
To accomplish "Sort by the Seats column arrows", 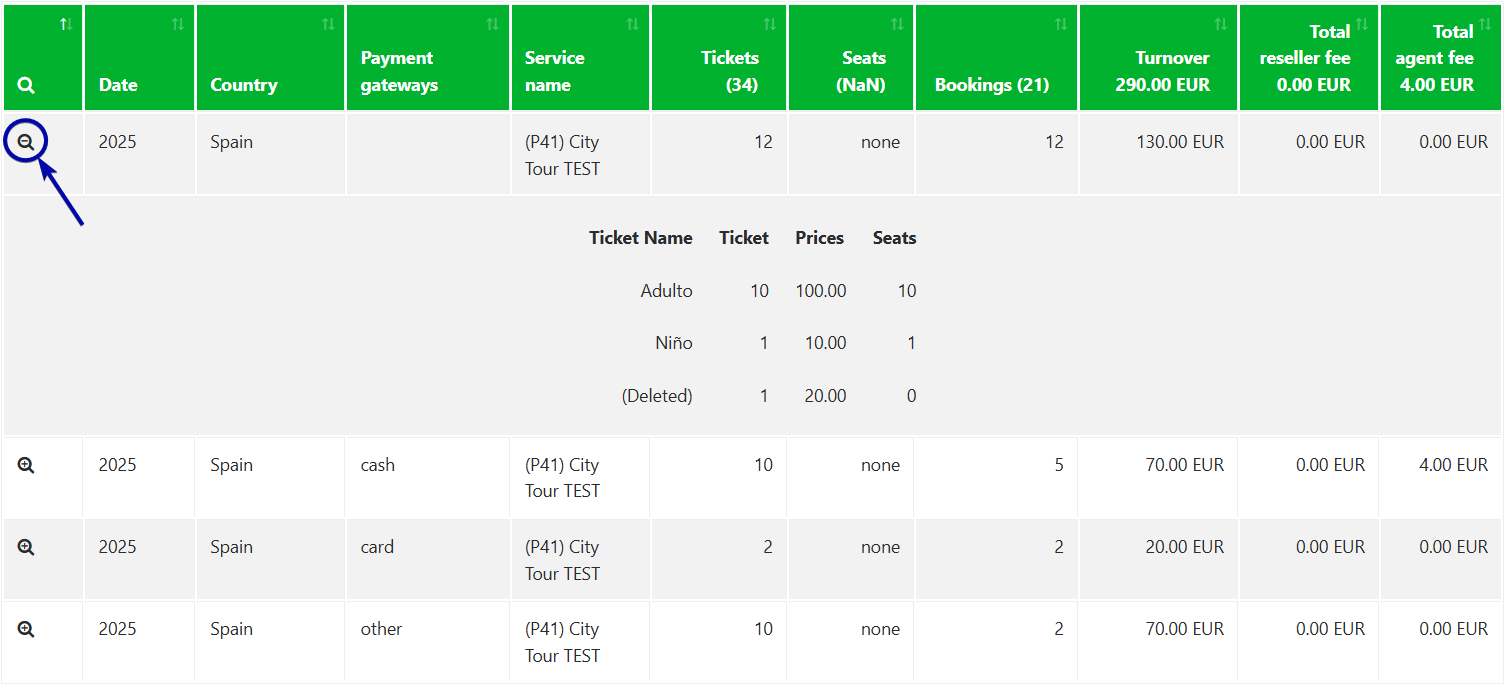I will tap(897, 24).
